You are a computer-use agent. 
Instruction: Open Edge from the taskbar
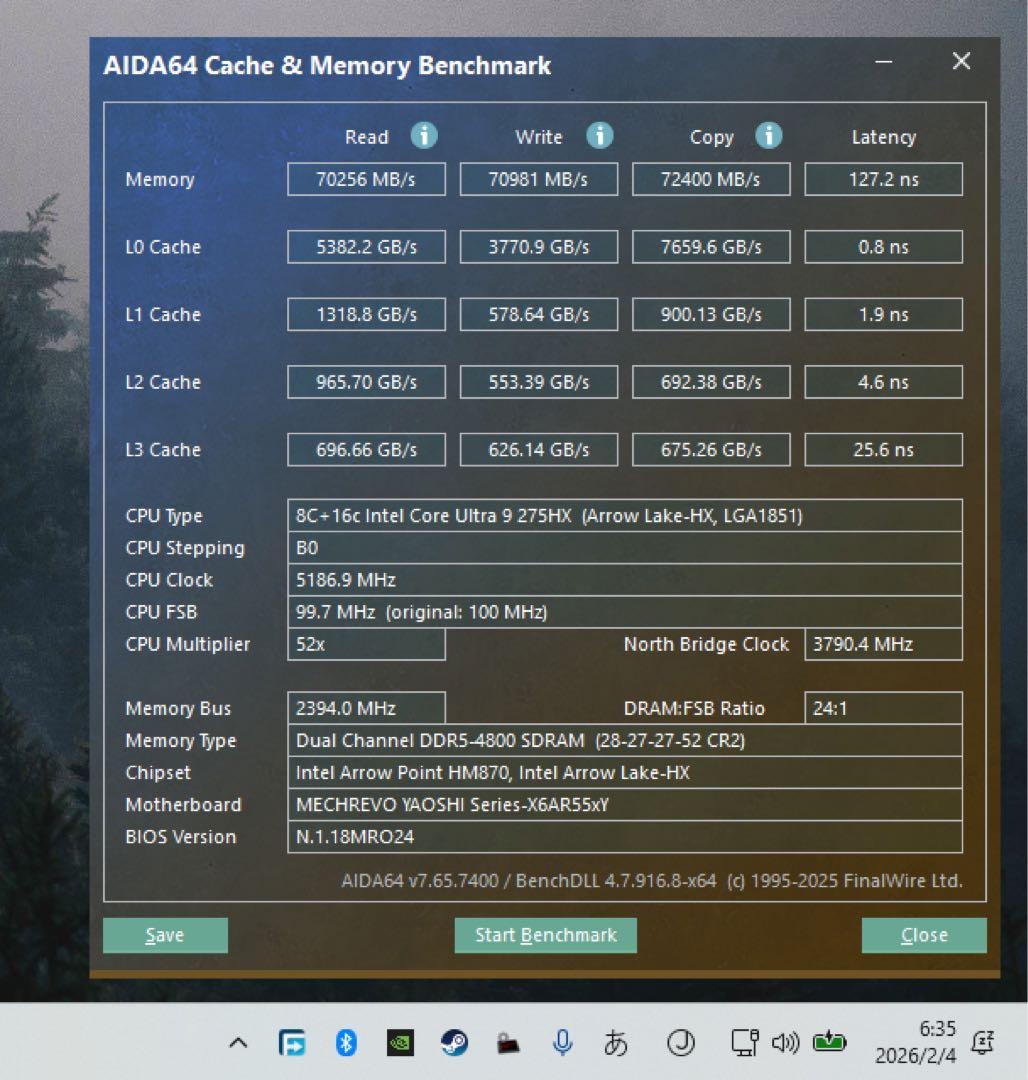(291, 1042)
